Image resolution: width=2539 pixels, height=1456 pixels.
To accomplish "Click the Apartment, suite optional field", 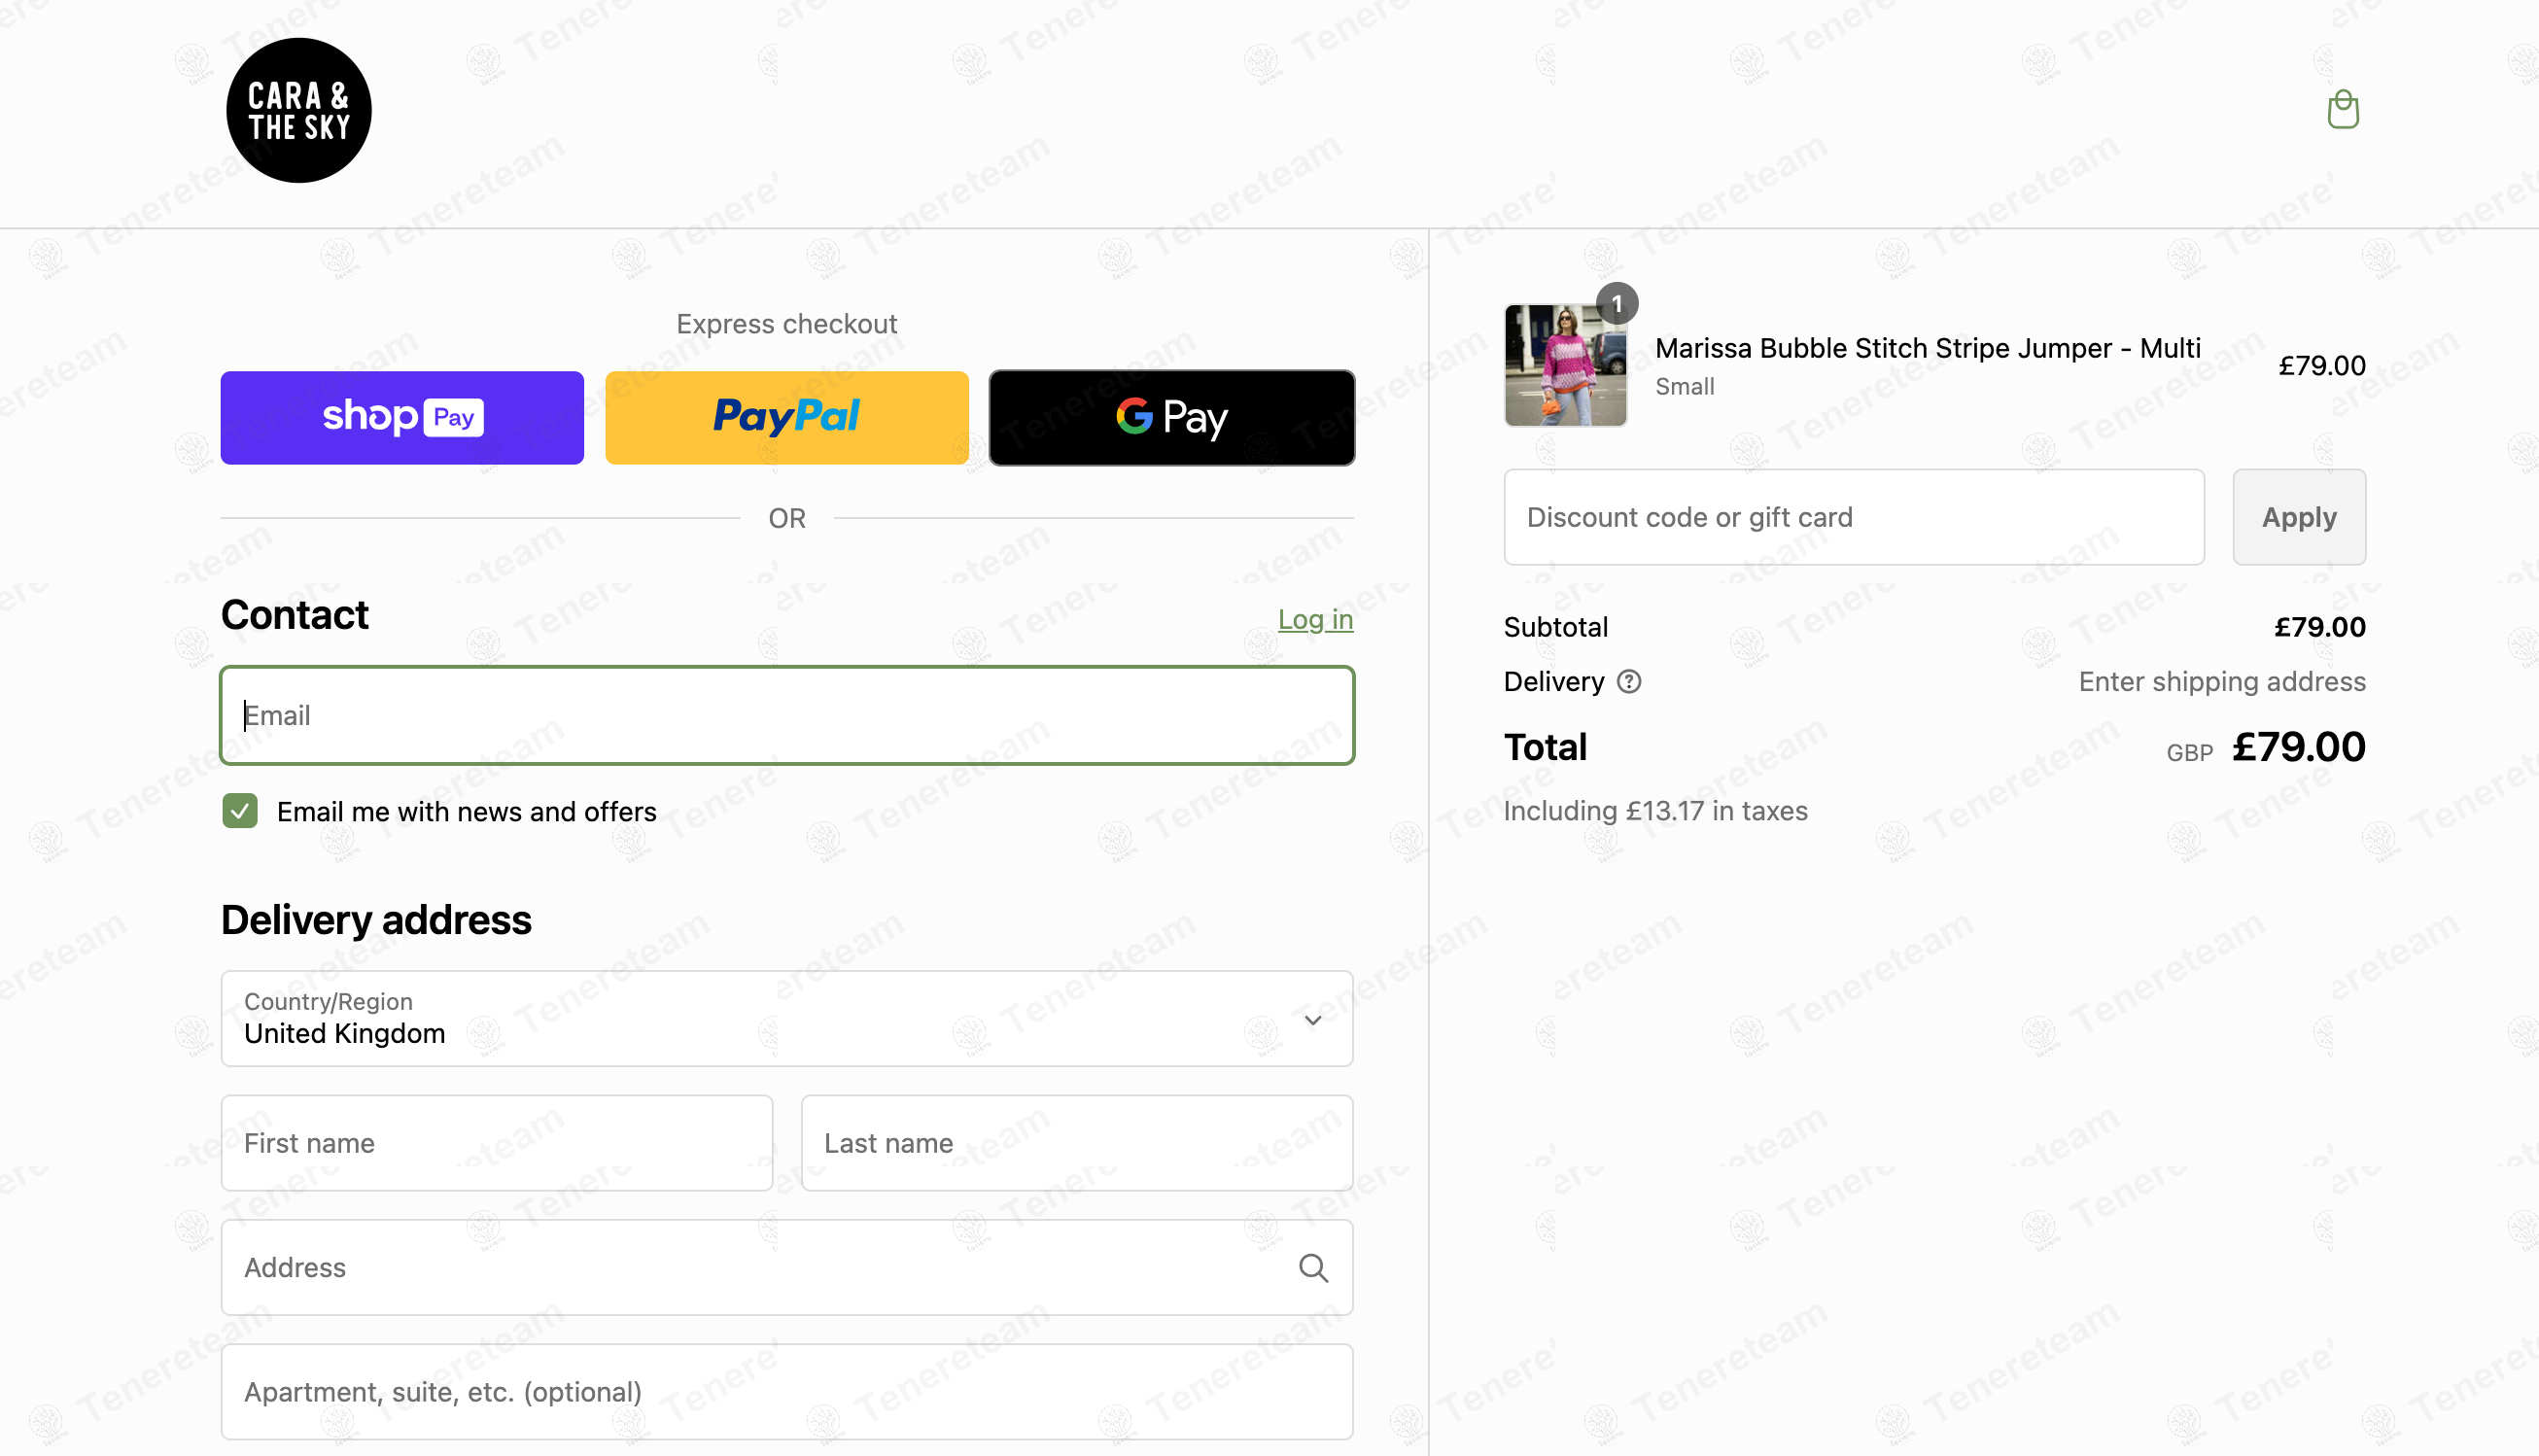I will point(786,1392).
